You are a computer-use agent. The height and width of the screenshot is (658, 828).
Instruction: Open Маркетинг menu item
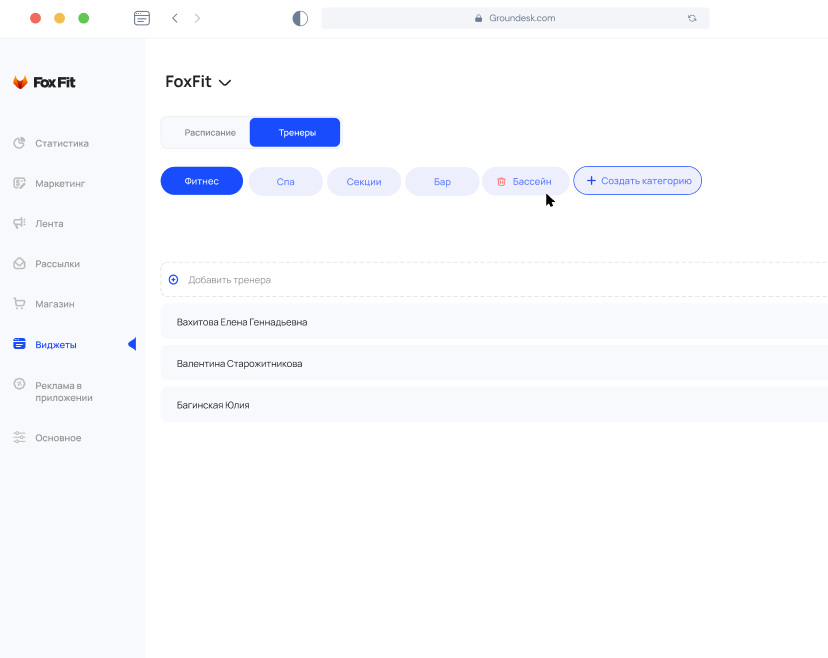[60, 183]
